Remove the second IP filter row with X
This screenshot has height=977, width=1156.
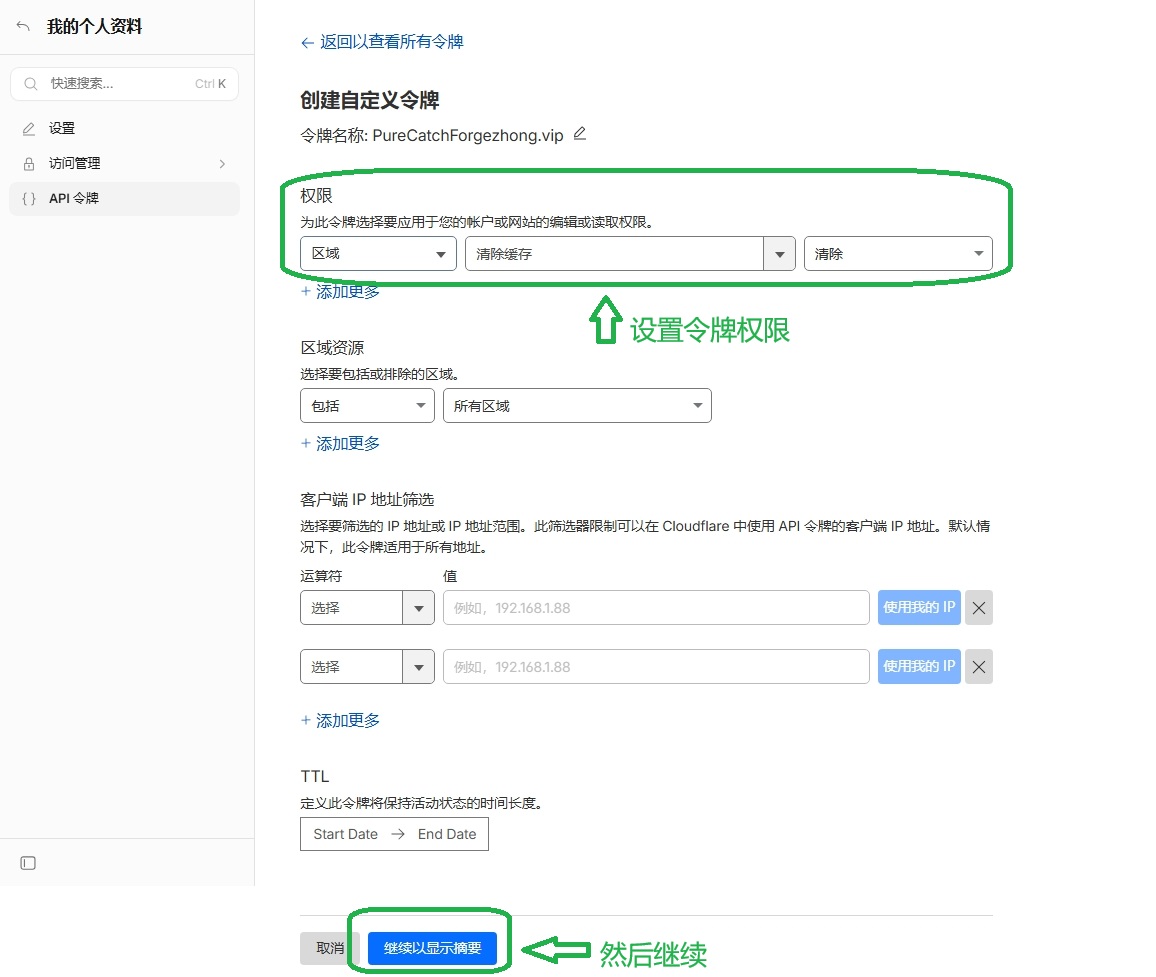click(979, 667)
